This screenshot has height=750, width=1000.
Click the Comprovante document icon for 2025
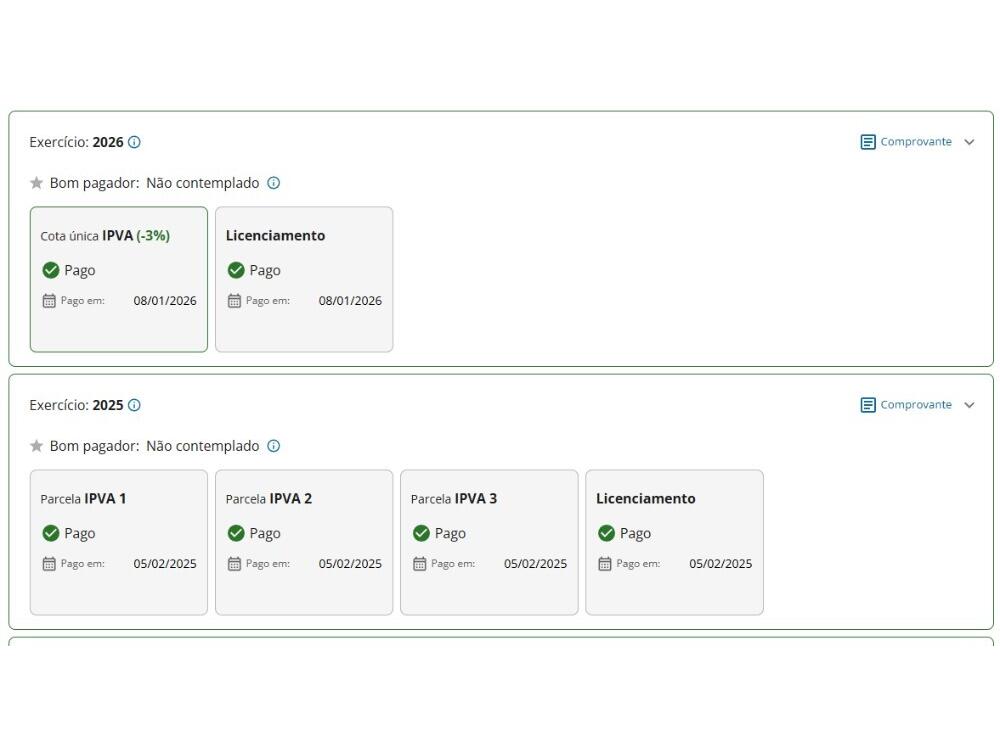(868, 405)
